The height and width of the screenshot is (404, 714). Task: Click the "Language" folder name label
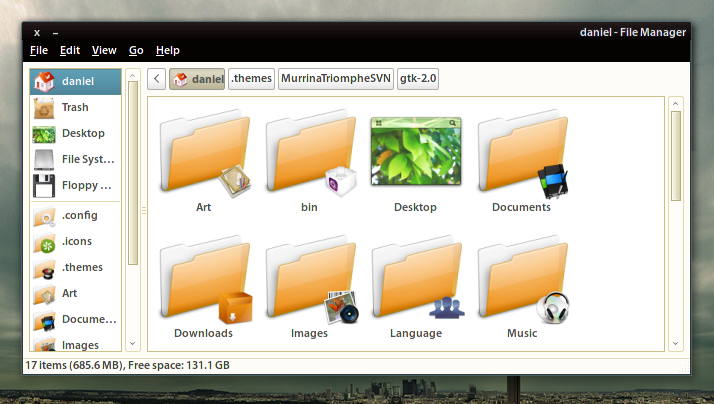(x=416, y=333)
